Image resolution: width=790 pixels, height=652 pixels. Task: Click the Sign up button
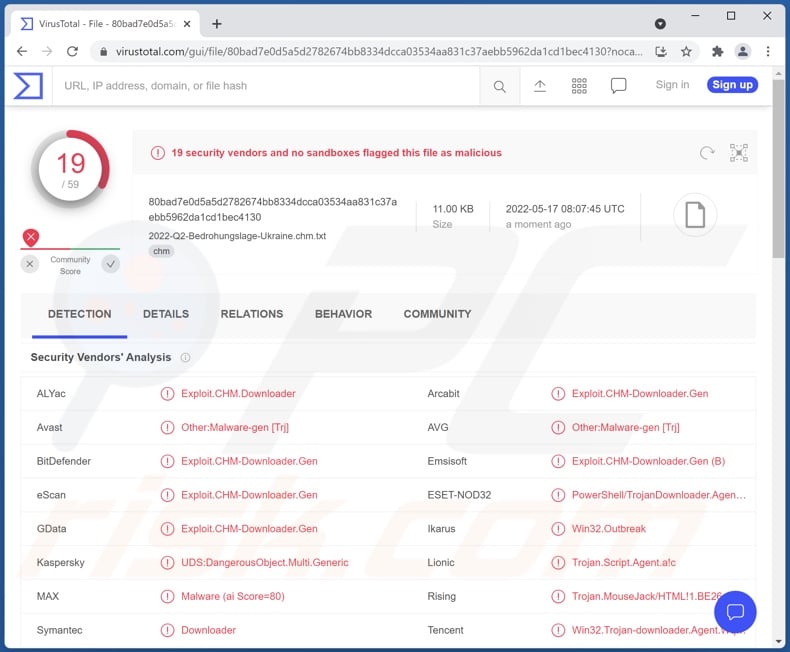732,85
